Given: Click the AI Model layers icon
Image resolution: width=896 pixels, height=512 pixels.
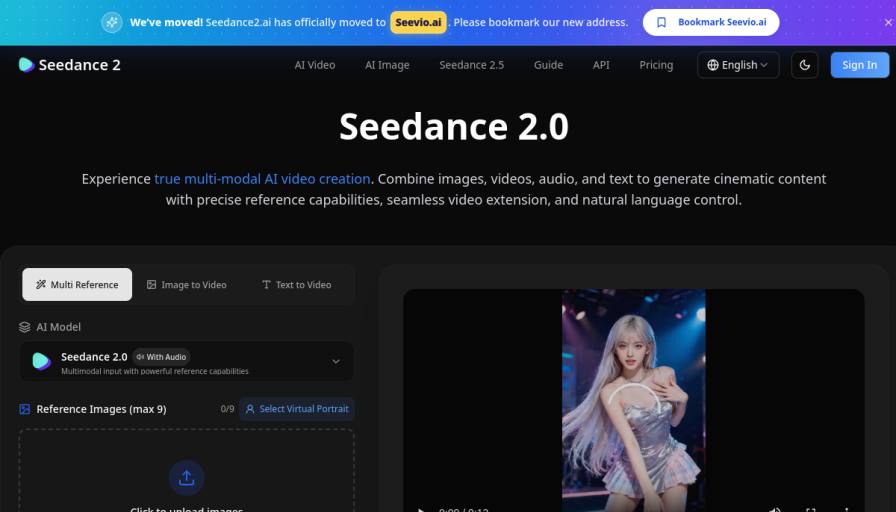Looking at the screenshot, I should [x=25, y=327].
